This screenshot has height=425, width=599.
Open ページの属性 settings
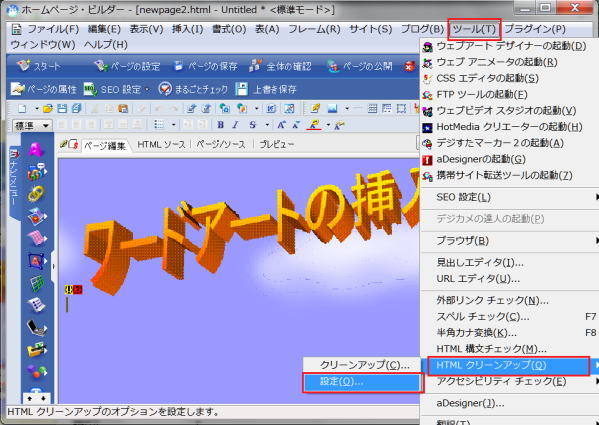click(43, 89)
